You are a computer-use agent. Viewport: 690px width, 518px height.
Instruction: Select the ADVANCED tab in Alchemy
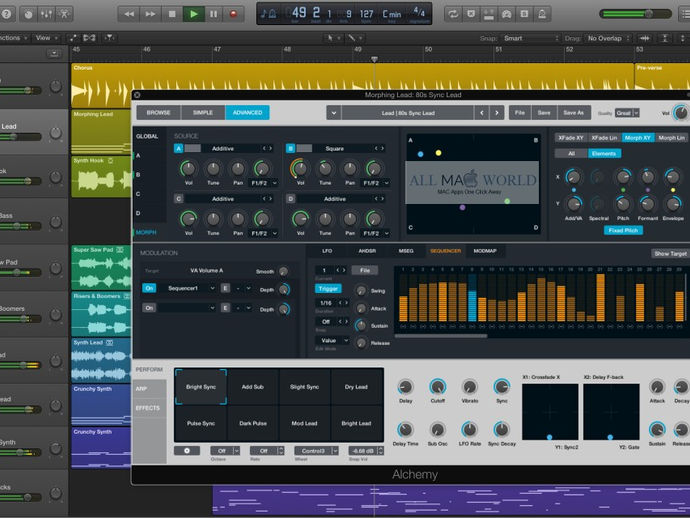[x=247, y=113]
